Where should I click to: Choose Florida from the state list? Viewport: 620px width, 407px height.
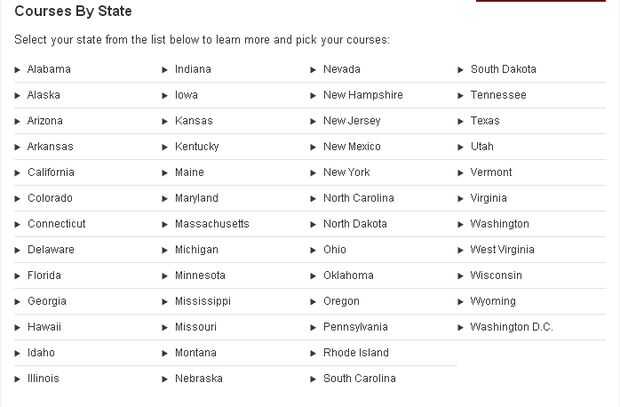44,275
